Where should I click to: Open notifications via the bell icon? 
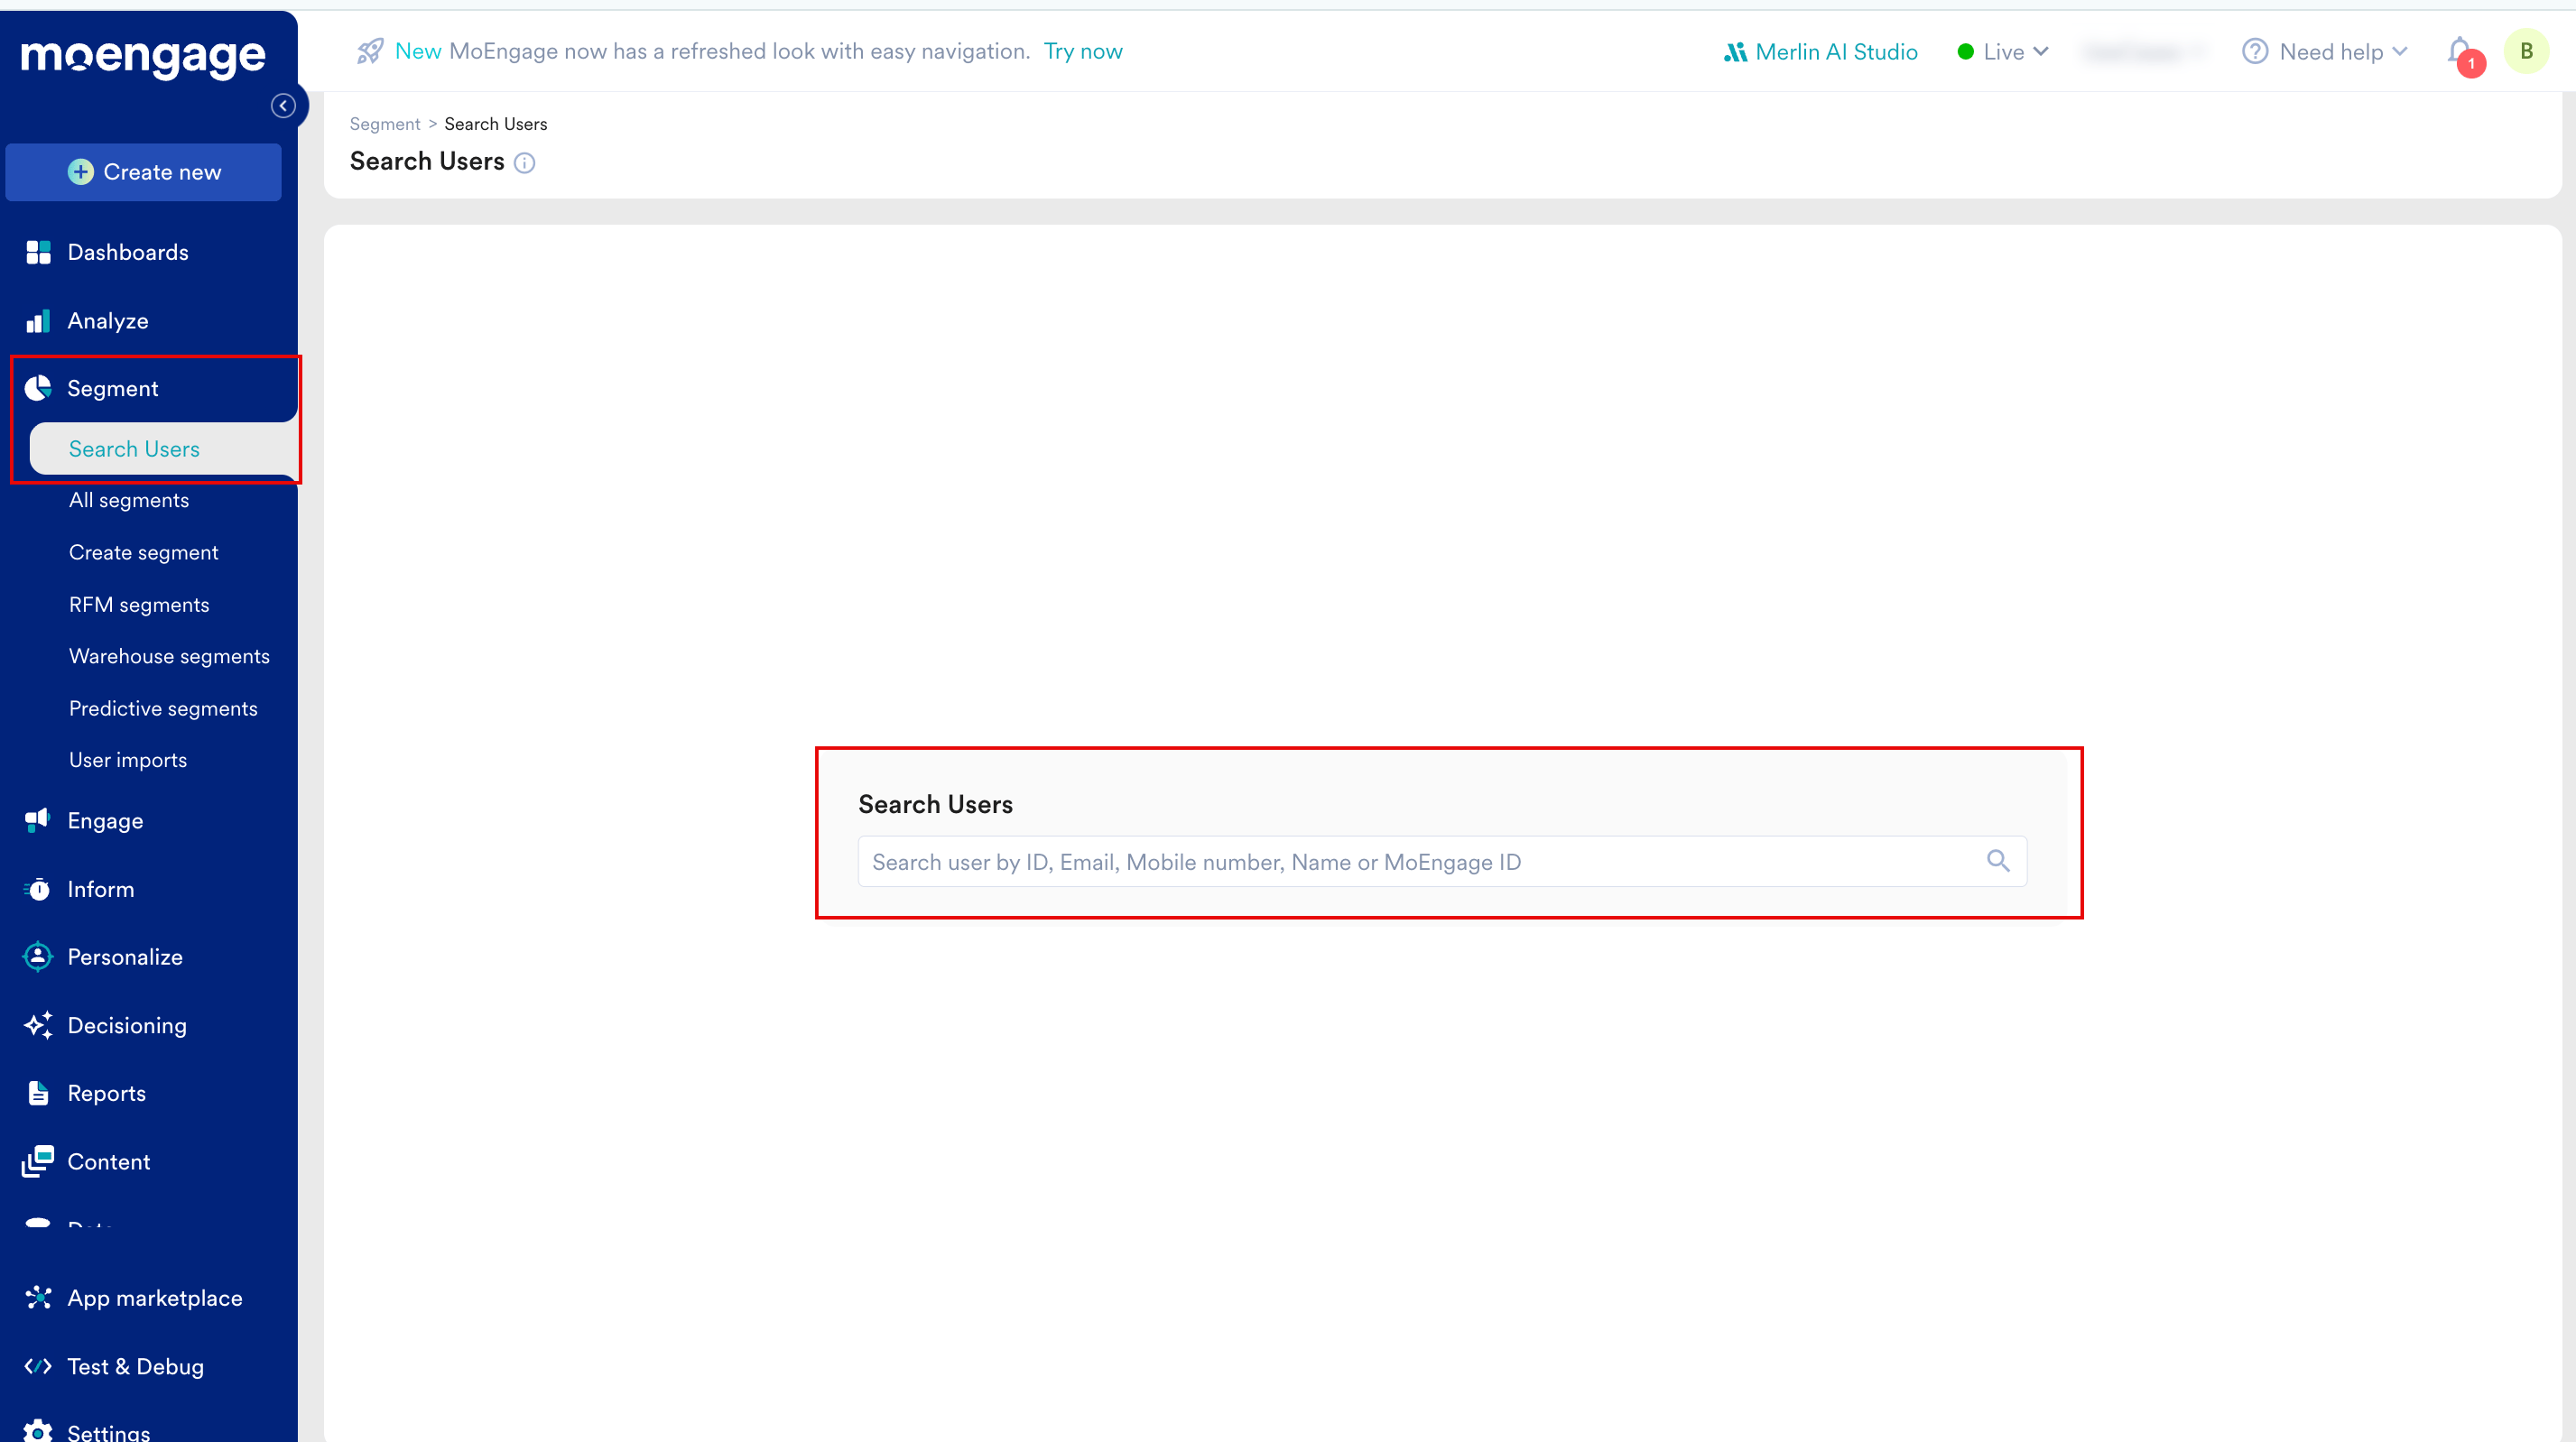[x=2460, y=50]
